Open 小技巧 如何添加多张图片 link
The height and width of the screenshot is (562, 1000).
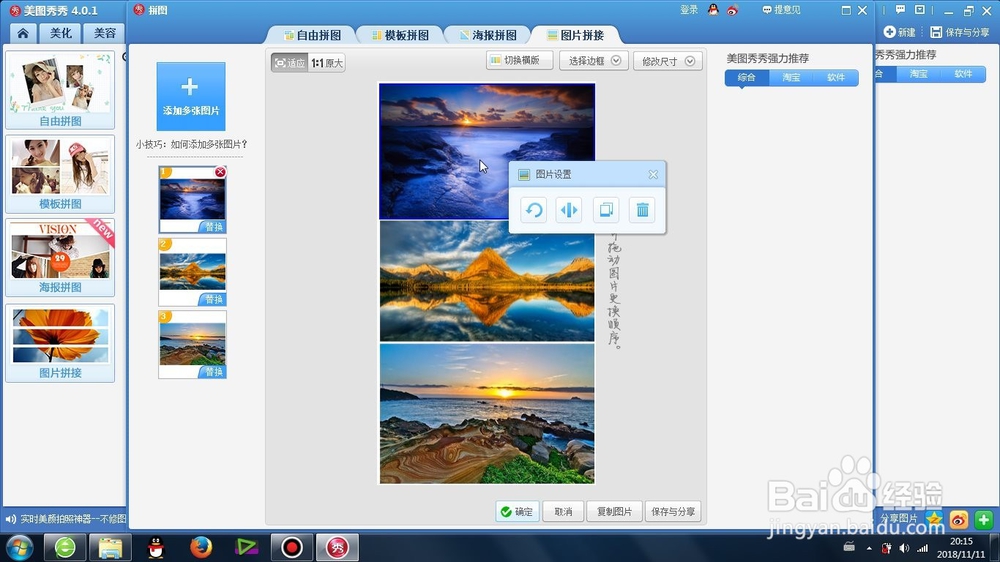click(191, 144)
